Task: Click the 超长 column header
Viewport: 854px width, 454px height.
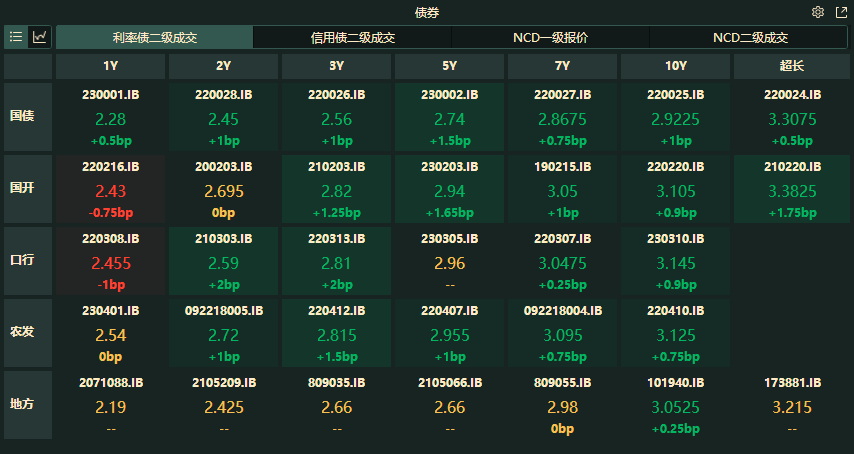Action: pyautogui.click(x=792, y=66)
